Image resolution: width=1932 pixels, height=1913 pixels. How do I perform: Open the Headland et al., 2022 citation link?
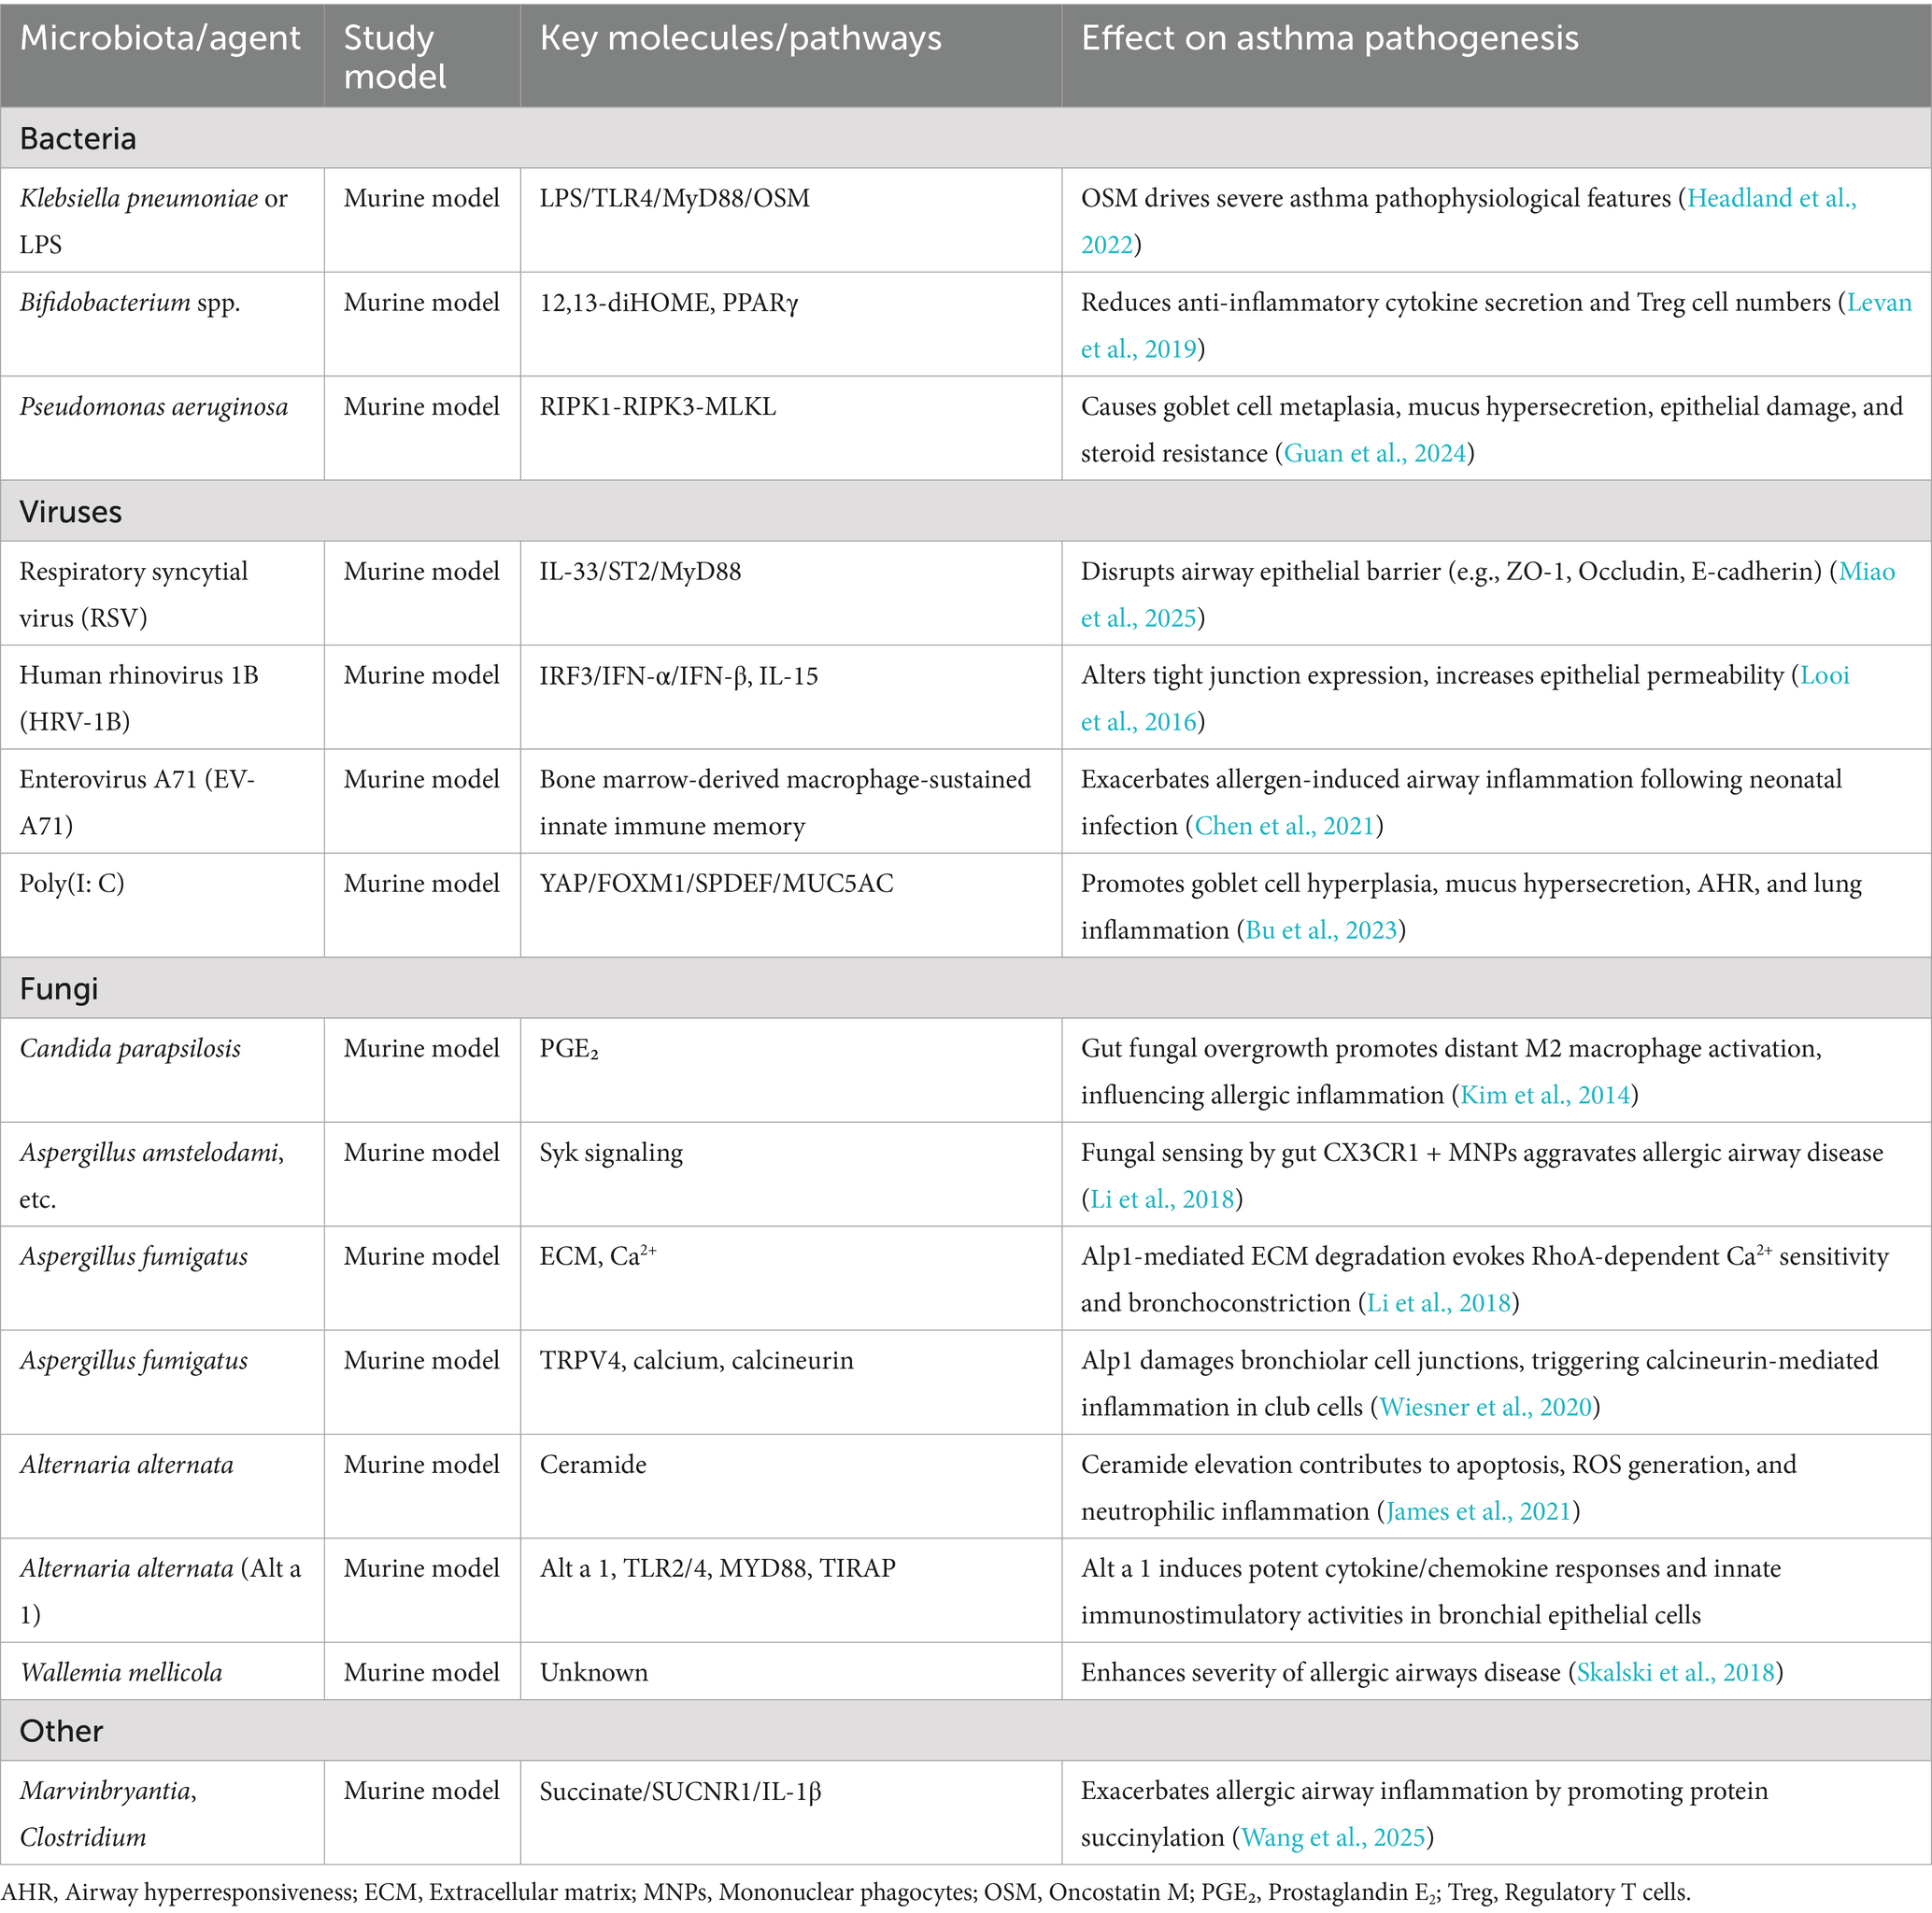pyautogui.click(x=1770, y=199)
